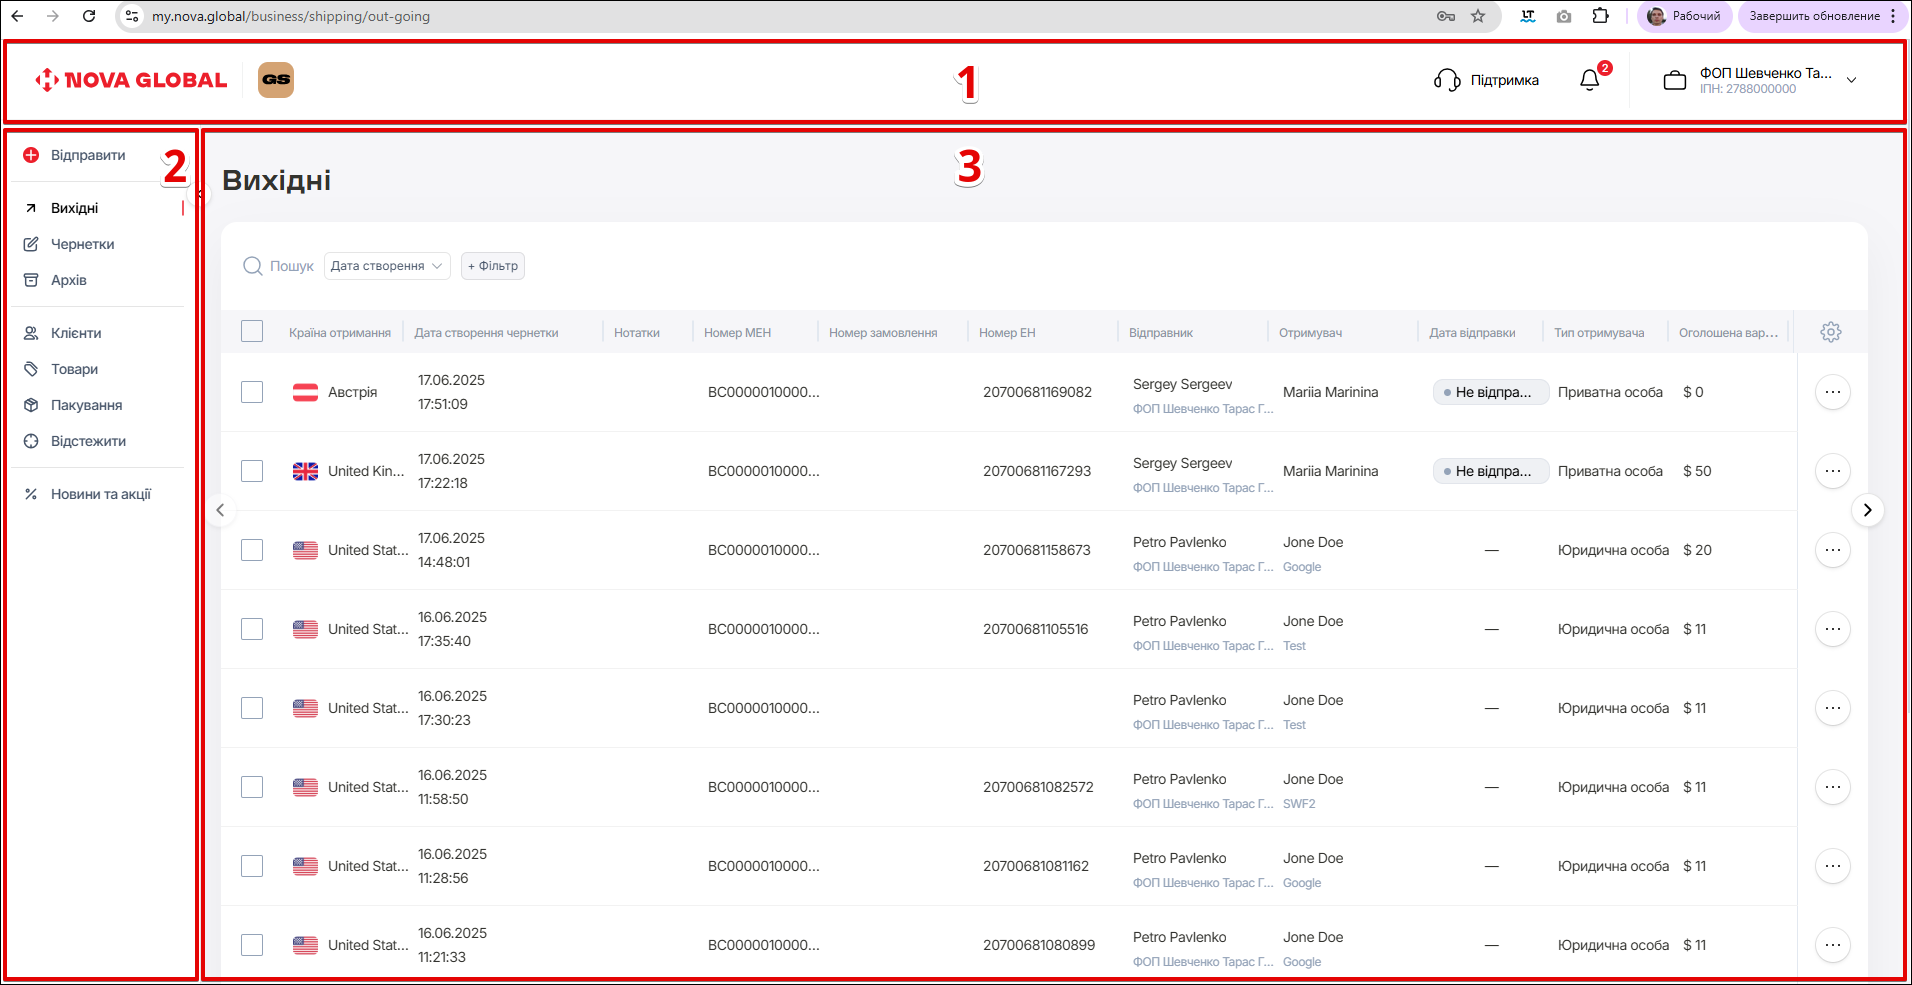Check the row dated 16.06.2025 17:35:40

[252, 629]
